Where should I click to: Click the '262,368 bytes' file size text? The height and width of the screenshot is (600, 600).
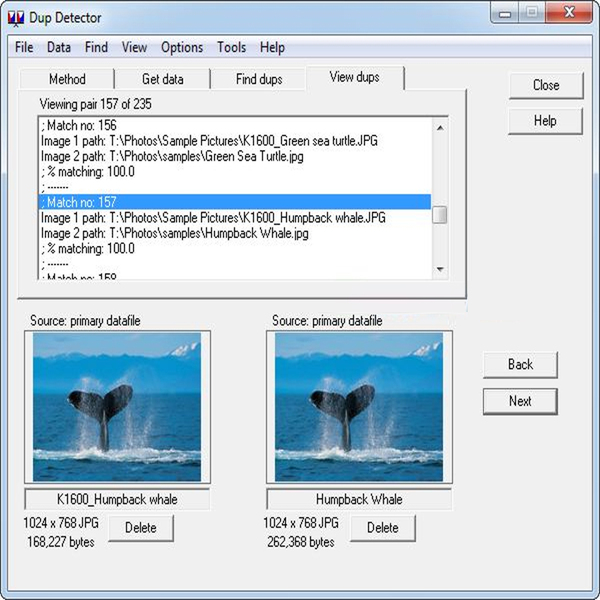tap(301, 542)
